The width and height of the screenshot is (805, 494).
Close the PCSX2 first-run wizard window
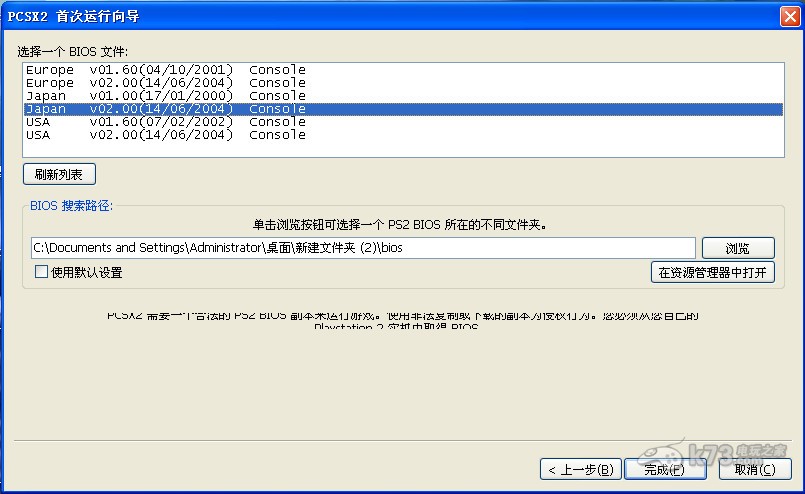point(788,17)
